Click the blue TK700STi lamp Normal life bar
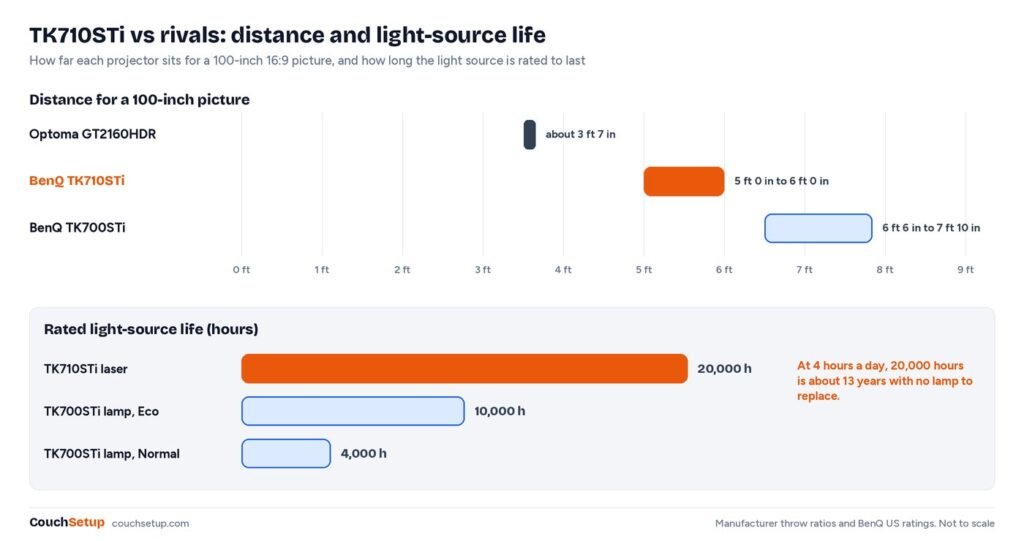1024x541 pixels. [286, 453]
